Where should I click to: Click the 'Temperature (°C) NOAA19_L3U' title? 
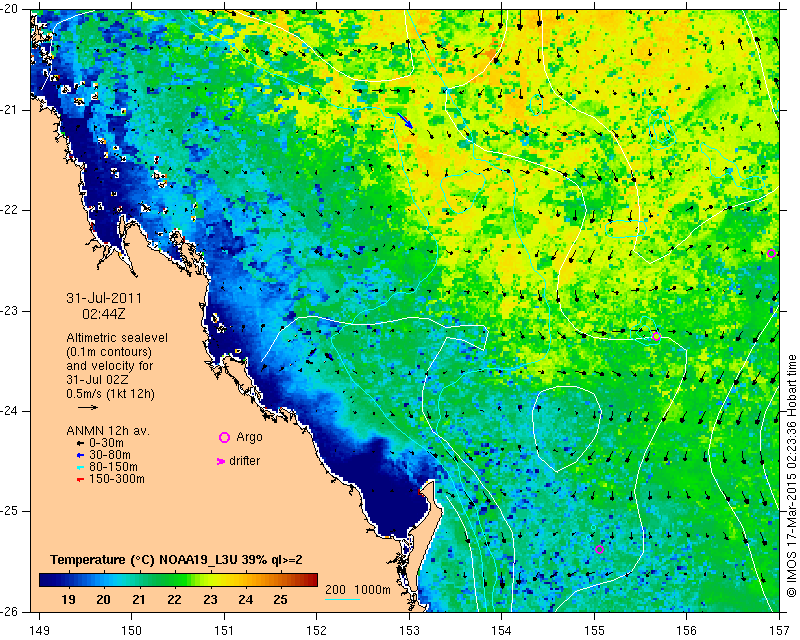tap(144, 560)
